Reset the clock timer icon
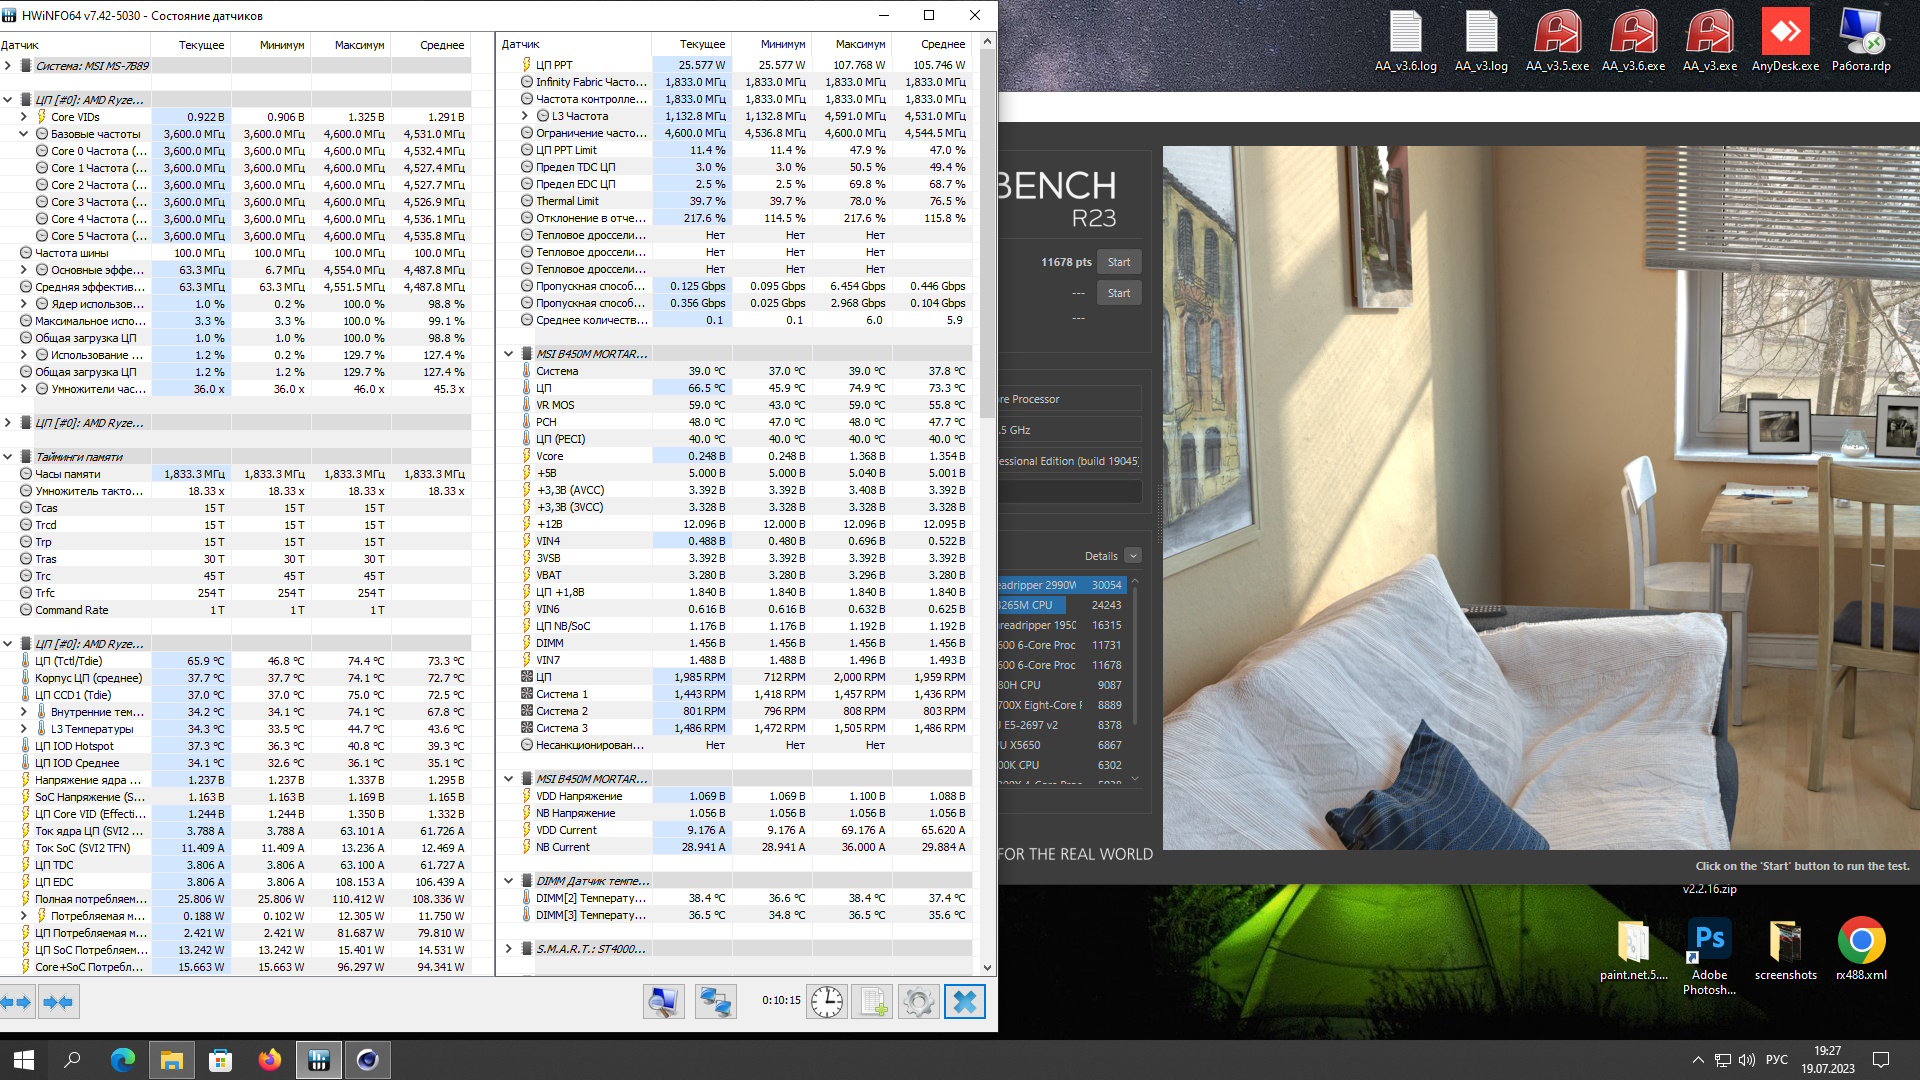The image size is (1920, 1080). tap(827, 1002)
